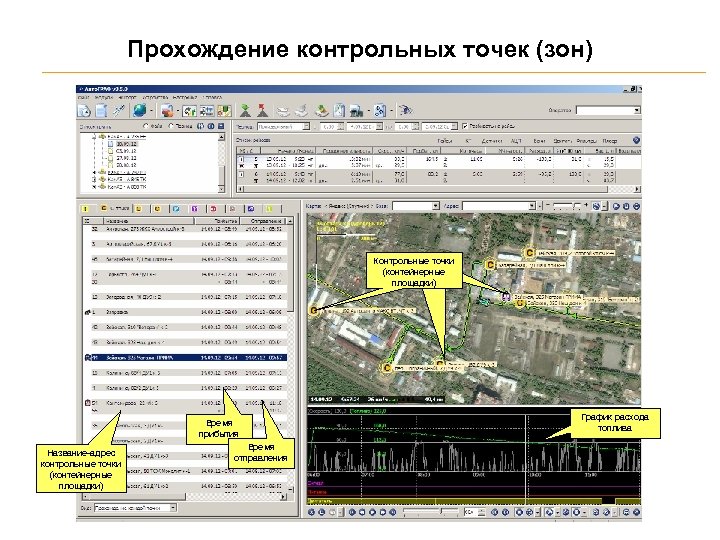
Task: Click the orange G marker on the map
Action: pos(314,311)
